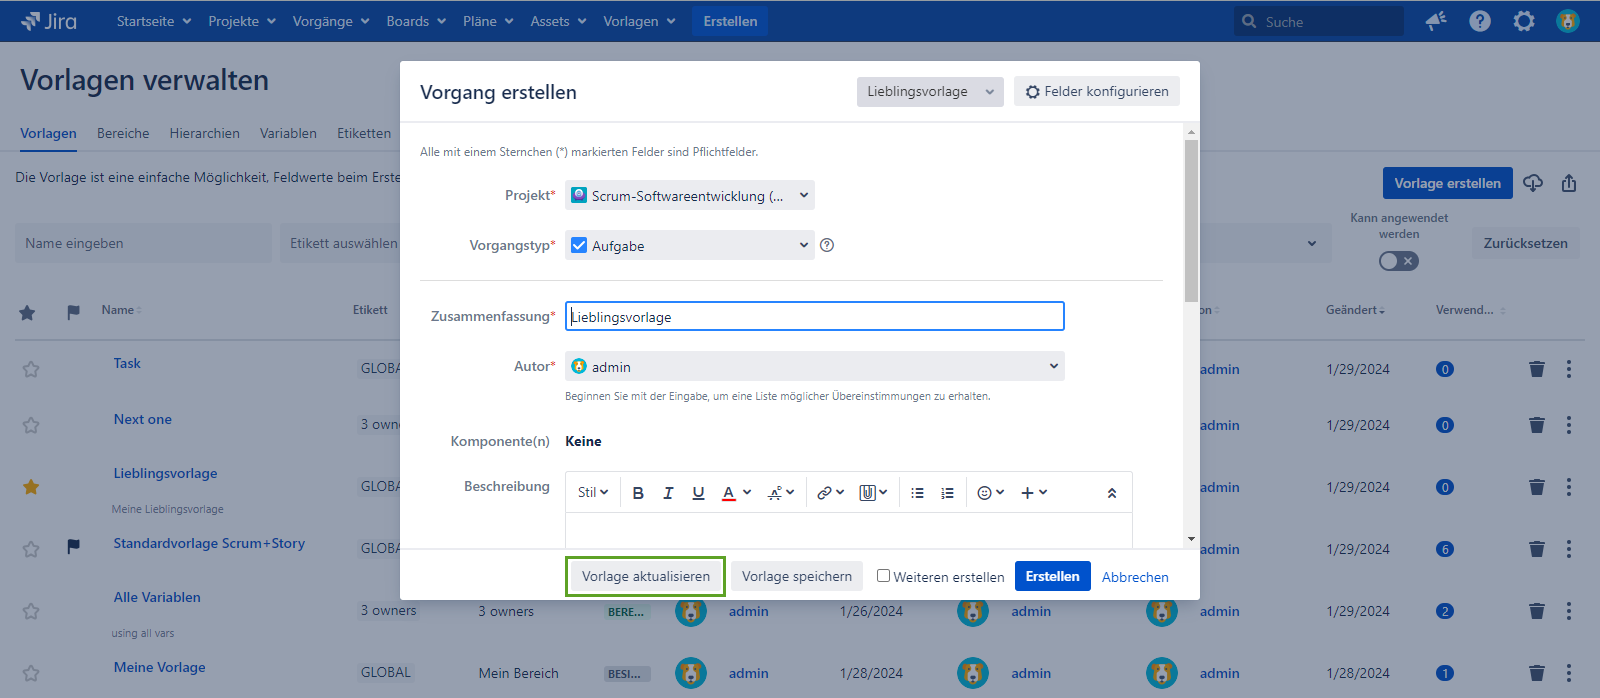
Task: Collapse the editor toolbar with double chevron
Action: 1111,493
